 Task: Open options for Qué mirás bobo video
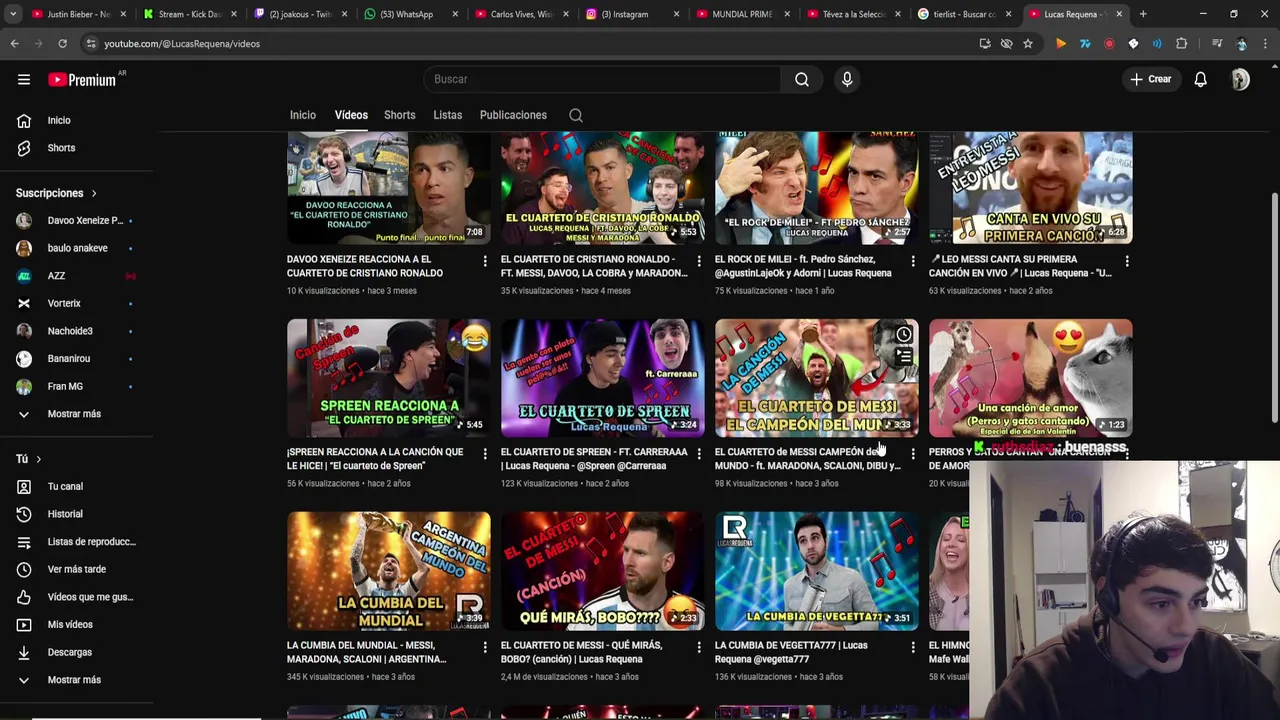(699, 647)
